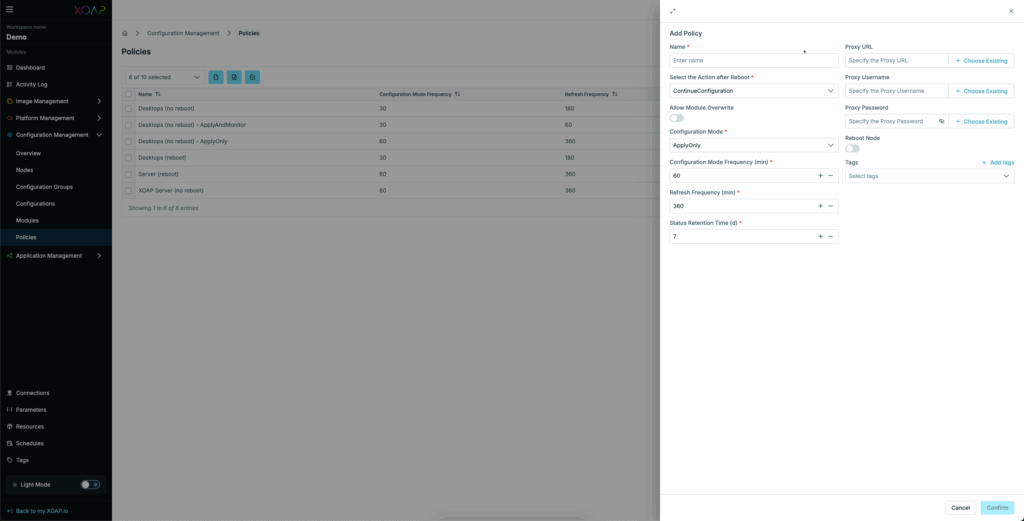Toggle Allow Module Overwrite switch

[x=677, y=118]
